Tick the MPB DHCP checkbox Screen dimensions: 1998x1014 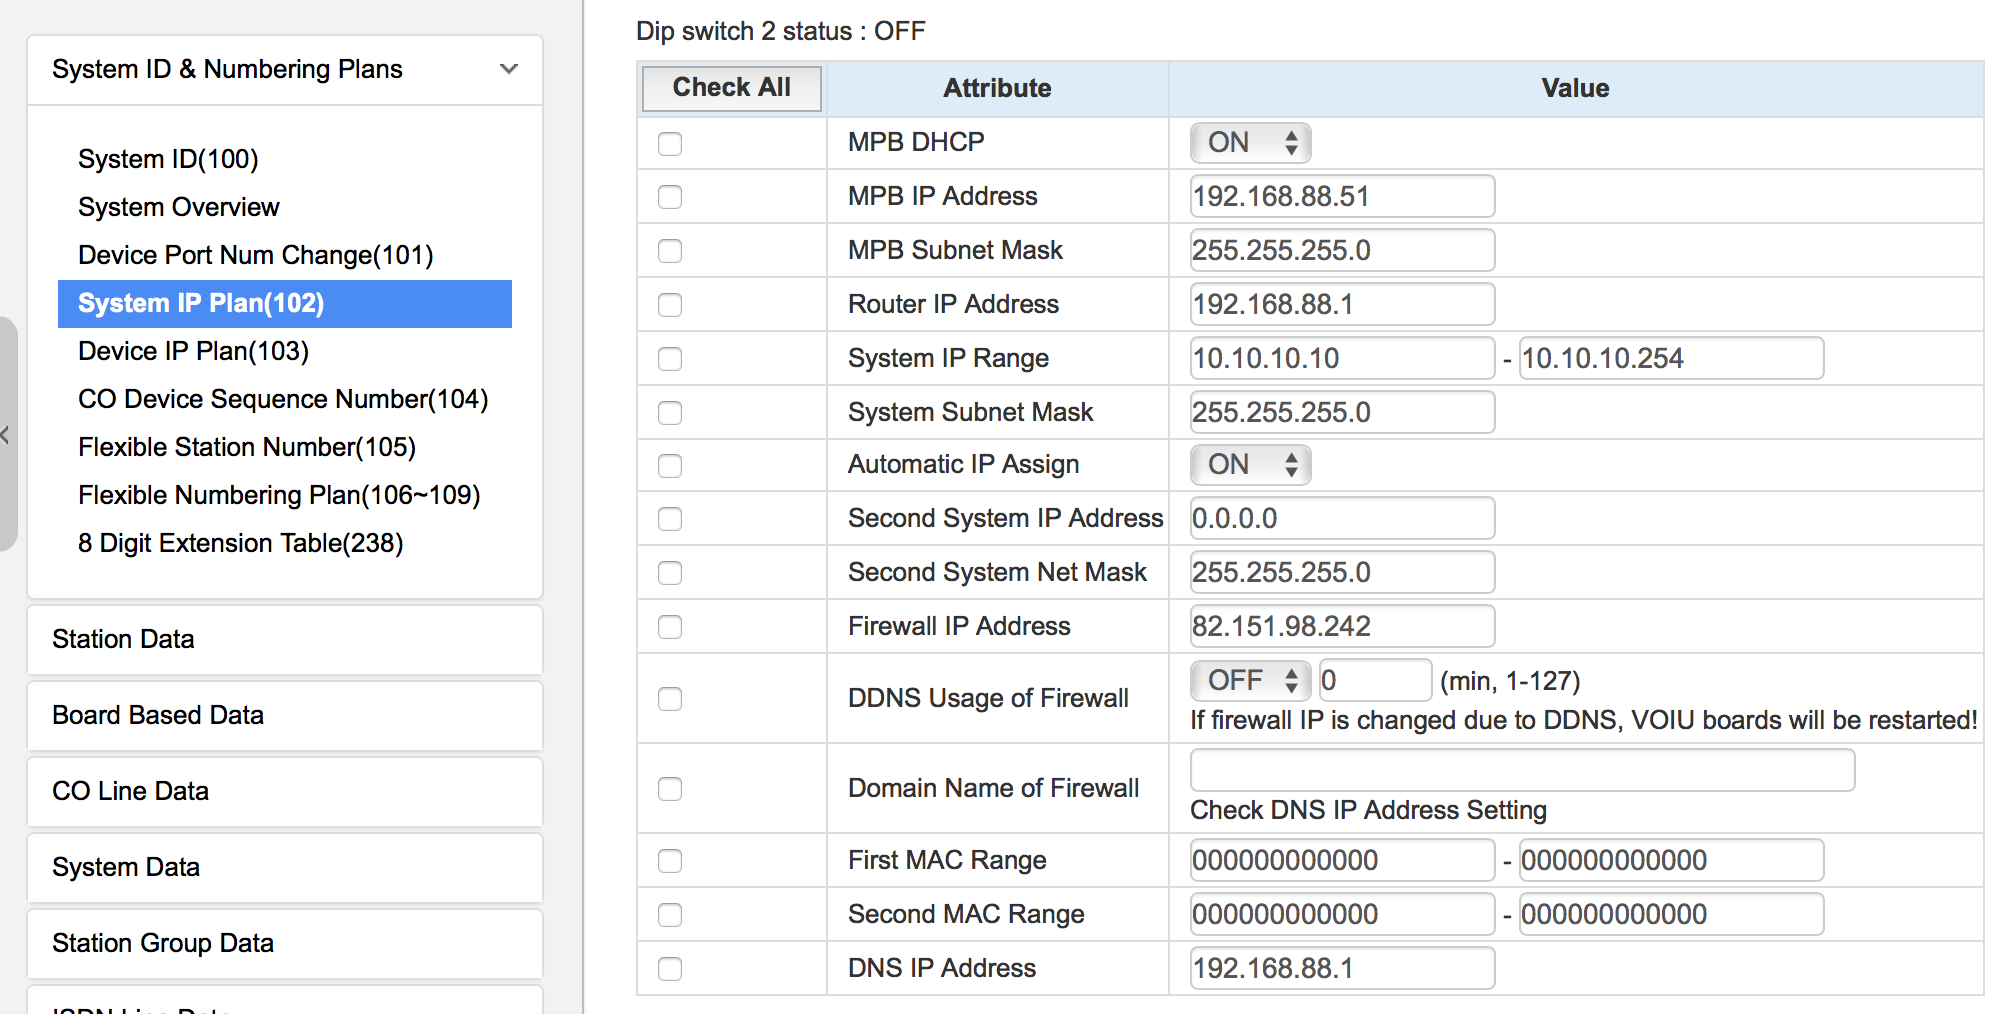coord(670,144)
